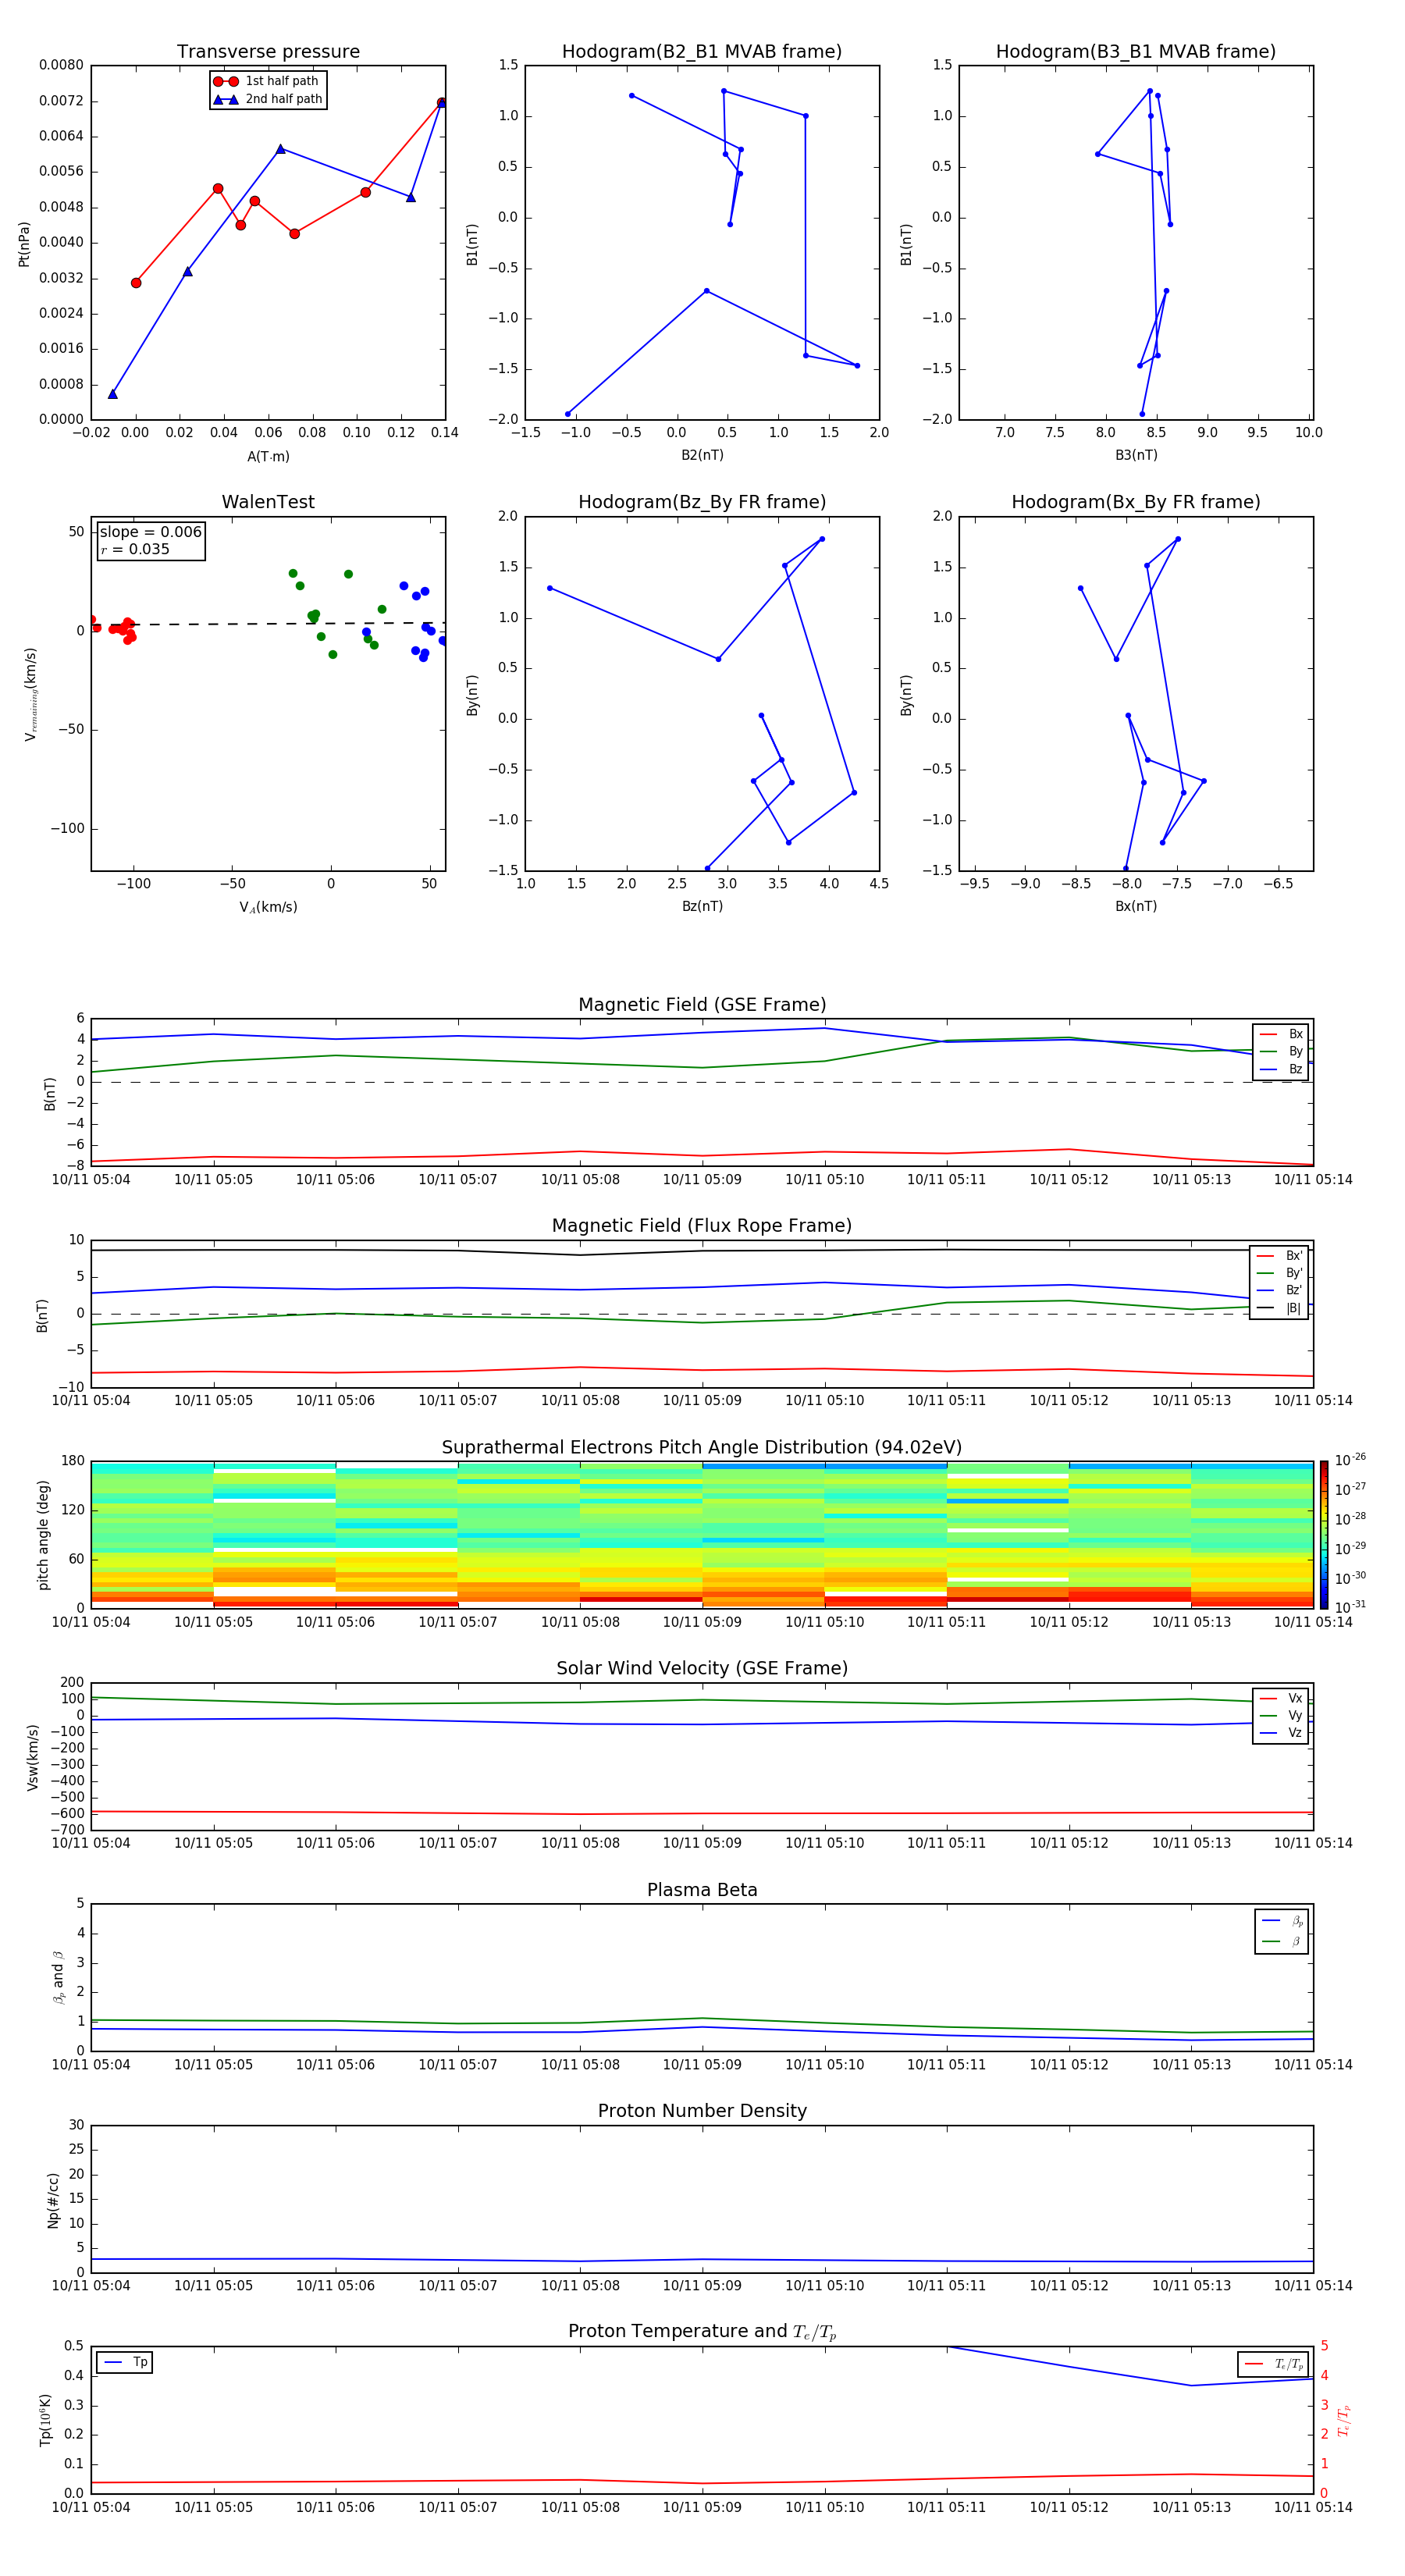Click the "B2(nT)" x-axis label
Viewport: 1405px width, 2576px height.
[x=702, y=455]
